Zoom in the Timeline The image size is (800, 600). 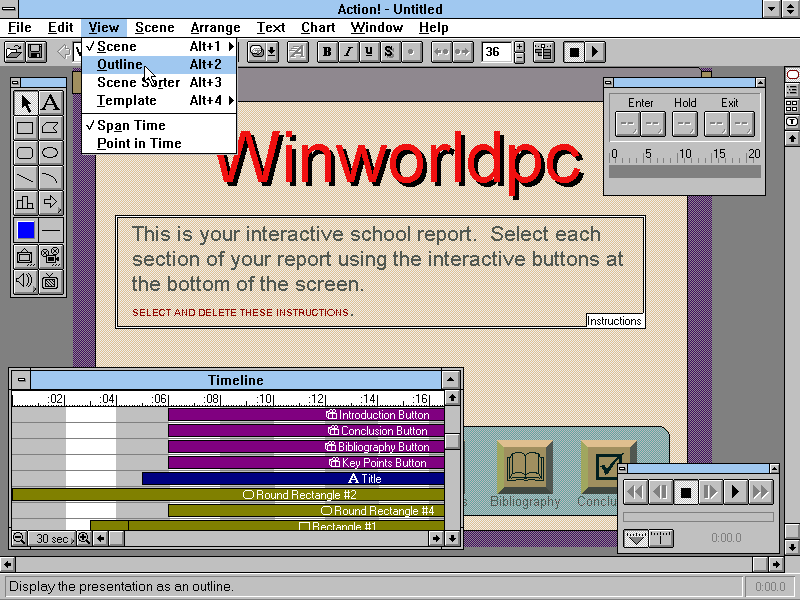(x=84, y=538)
